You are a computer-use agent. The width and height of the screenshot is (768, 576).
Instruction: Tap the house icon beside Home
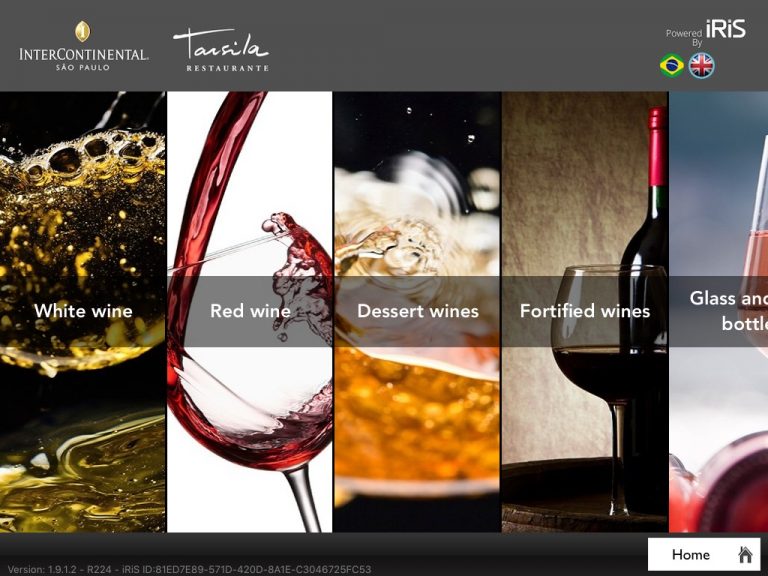coord(745,554)
